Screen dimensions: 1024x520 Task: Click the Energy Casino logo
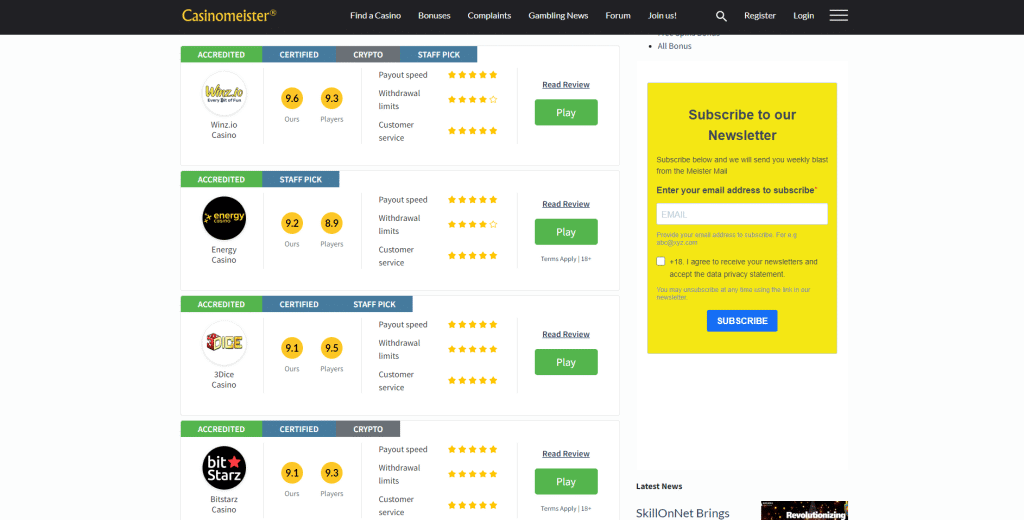click(224, 218)
